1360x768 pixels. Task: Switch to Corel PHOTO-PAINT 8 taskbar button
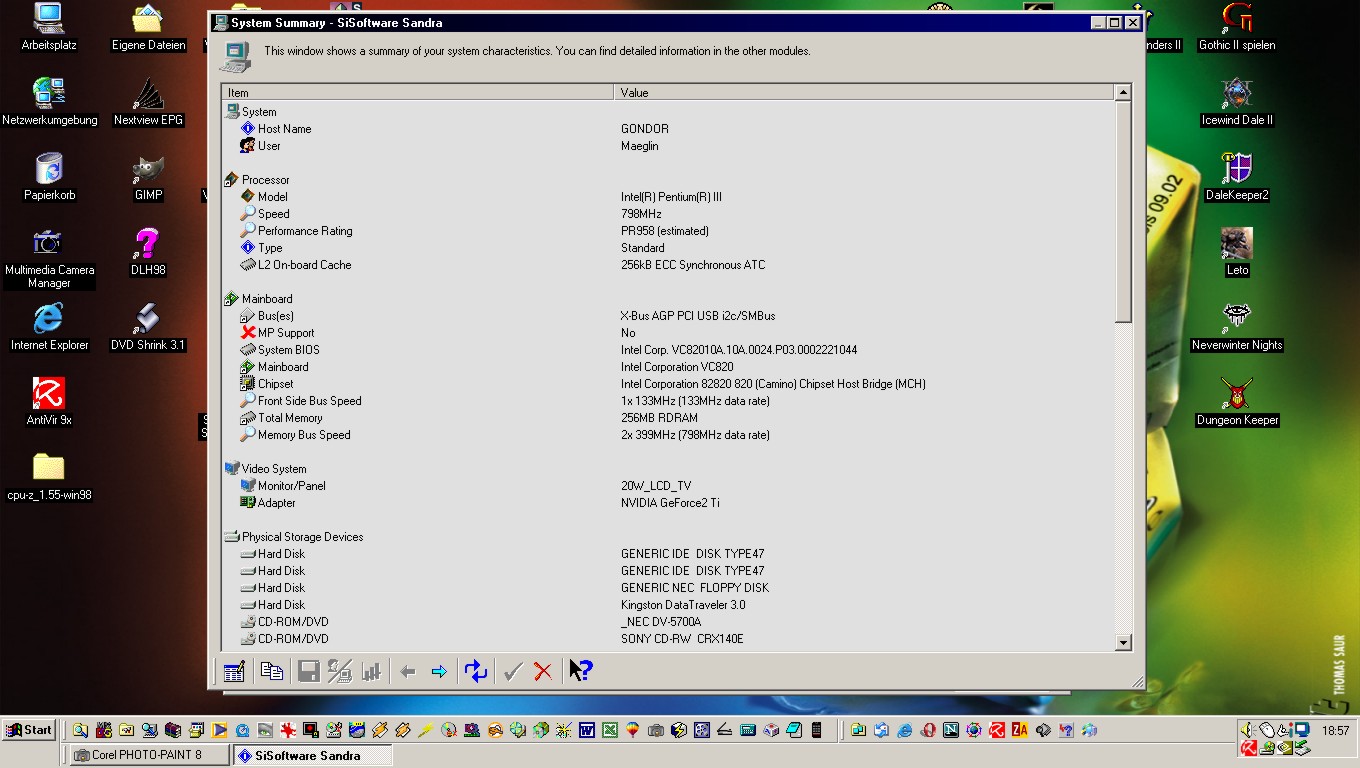click(x=149, y=755)
